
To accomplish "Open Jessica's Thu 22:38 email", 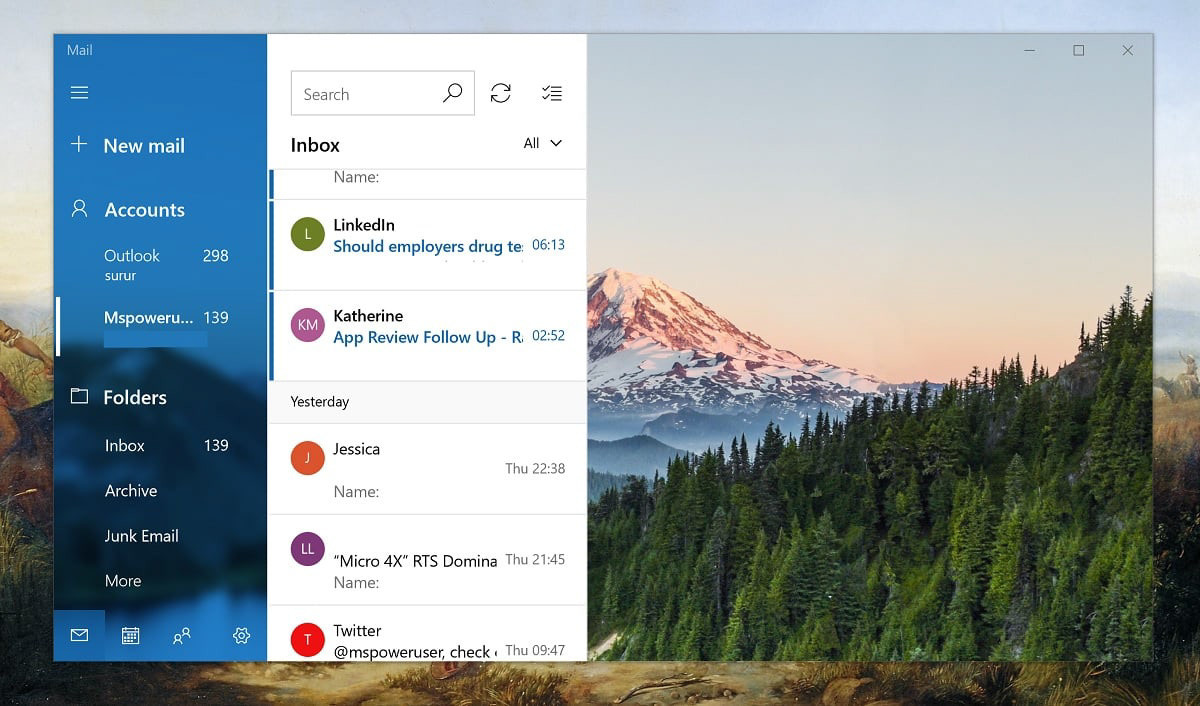I will click(428, 469).
